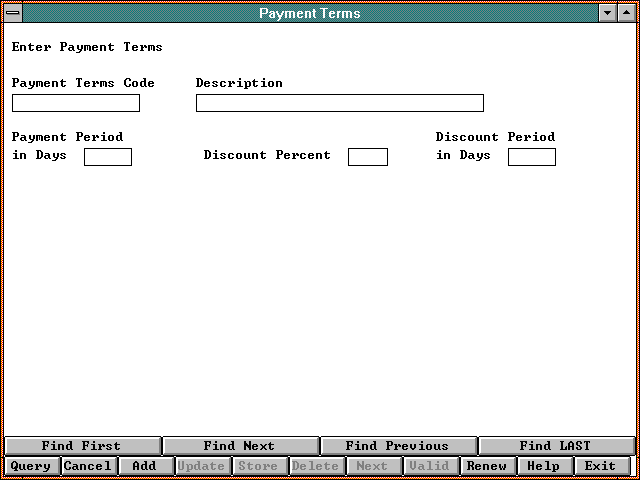Open the window system control menu
The width and height of the screenshot is (640, 480).
13,13
